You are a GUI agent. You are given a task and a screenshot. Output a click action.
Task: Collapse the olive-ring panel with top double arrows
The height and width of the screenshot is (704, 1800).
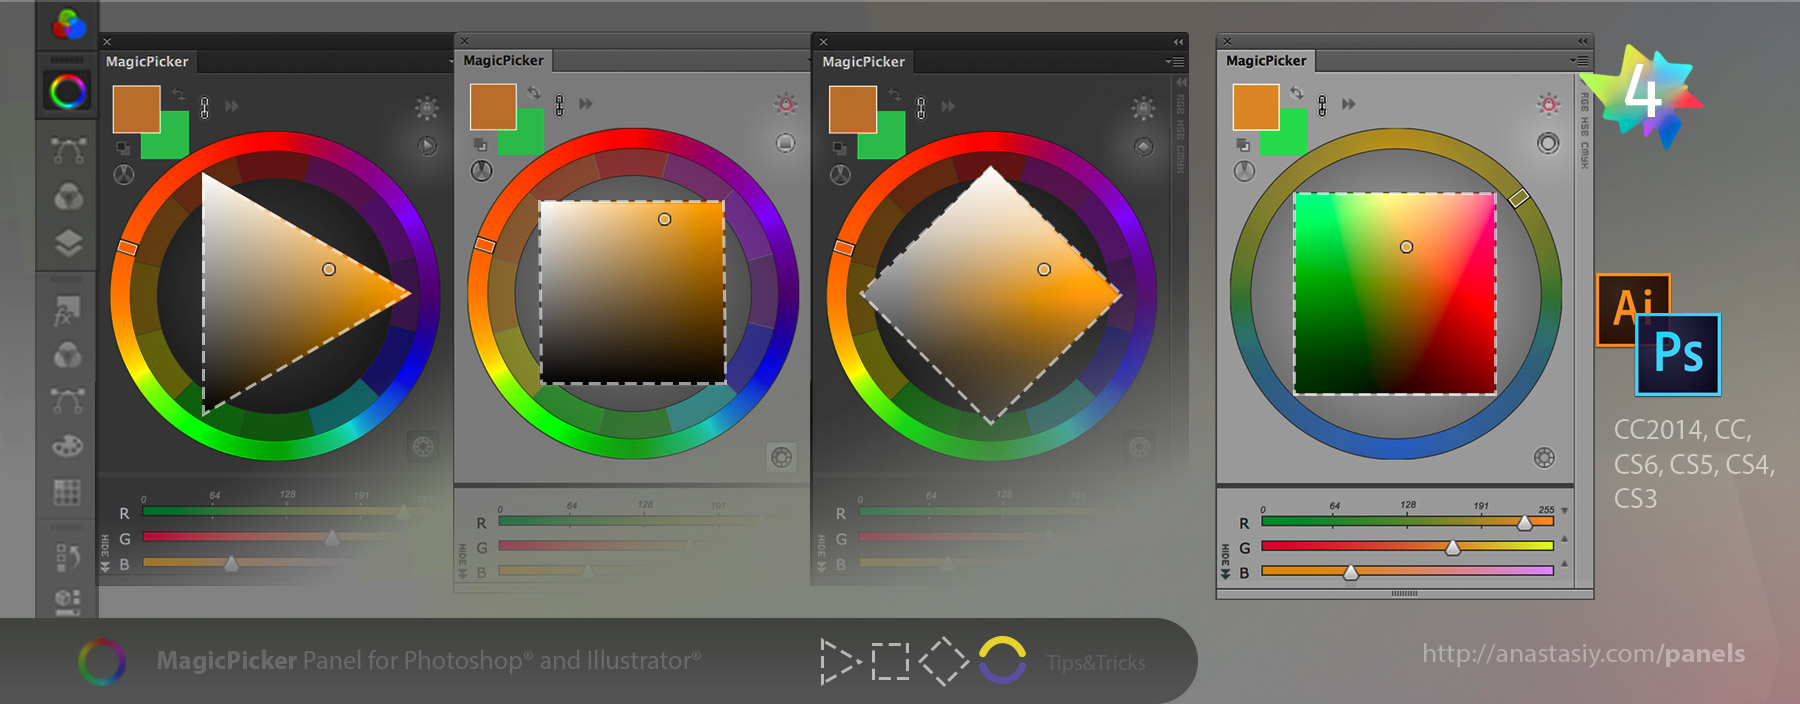(1582, 41)
